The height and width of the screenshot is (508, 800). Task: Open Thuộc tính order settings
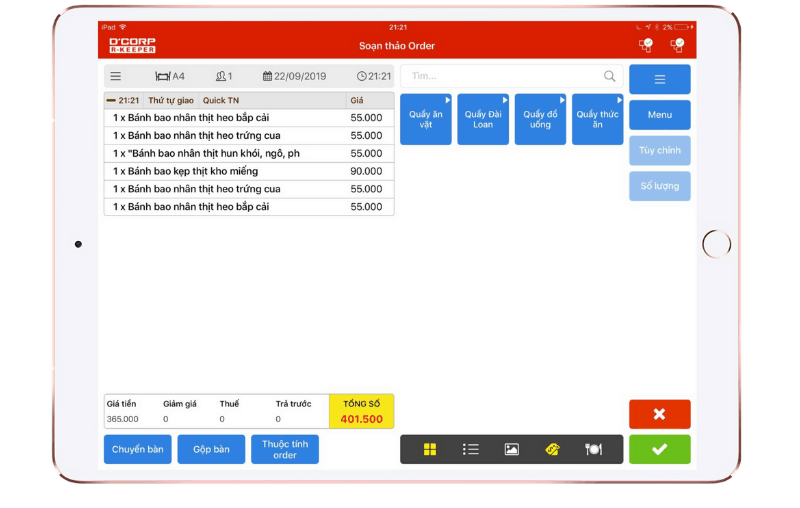tap(285, 449)
